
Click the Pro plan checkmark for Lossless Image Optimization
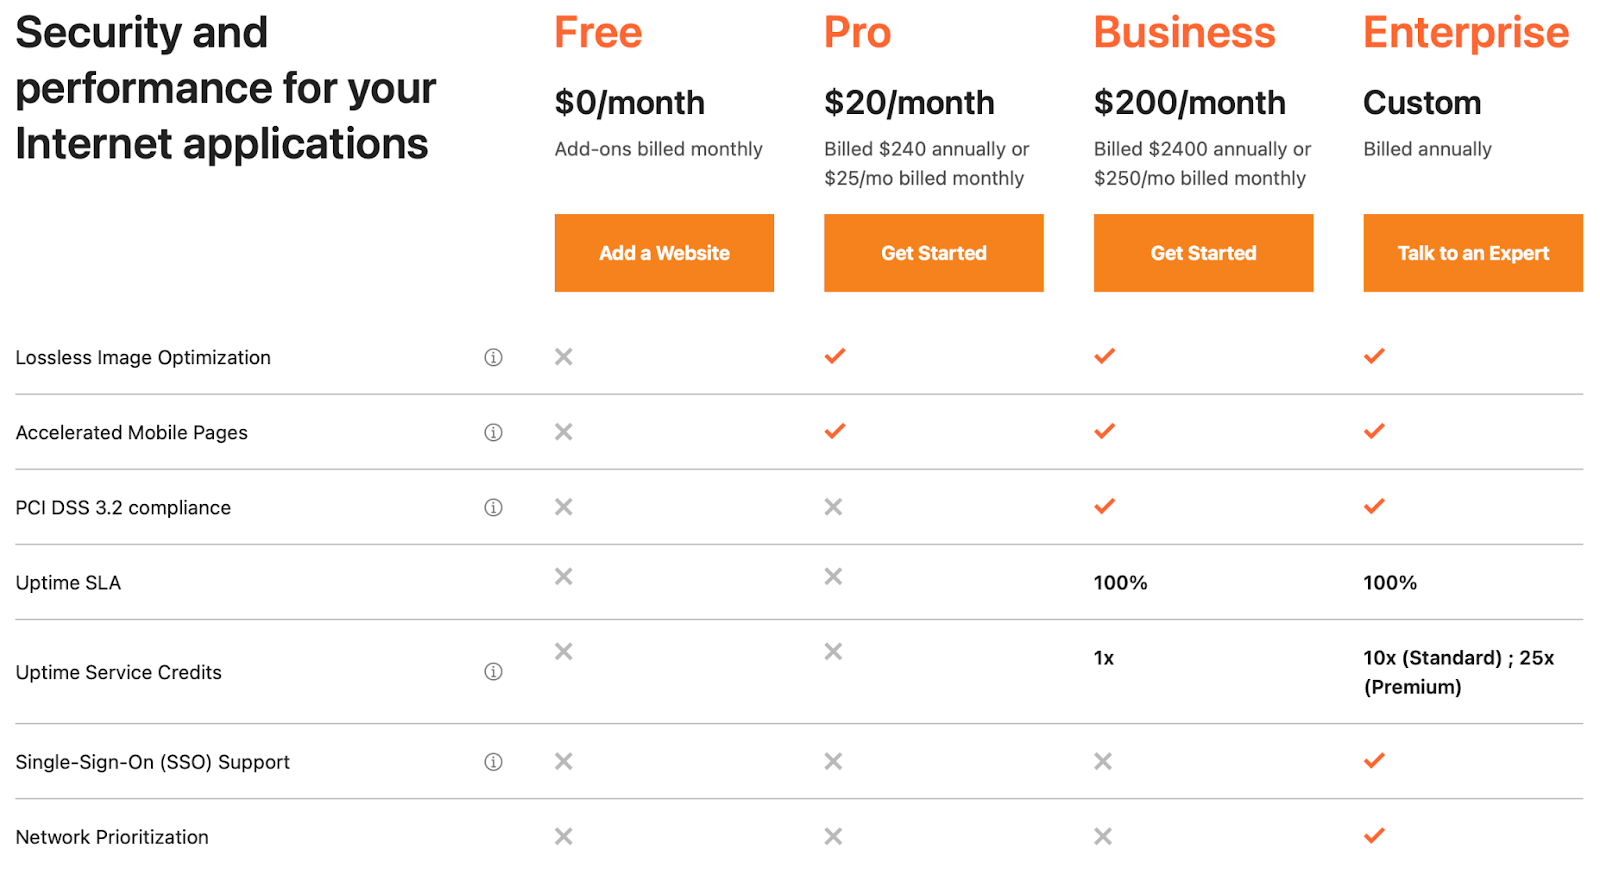(x=834, y=356)
